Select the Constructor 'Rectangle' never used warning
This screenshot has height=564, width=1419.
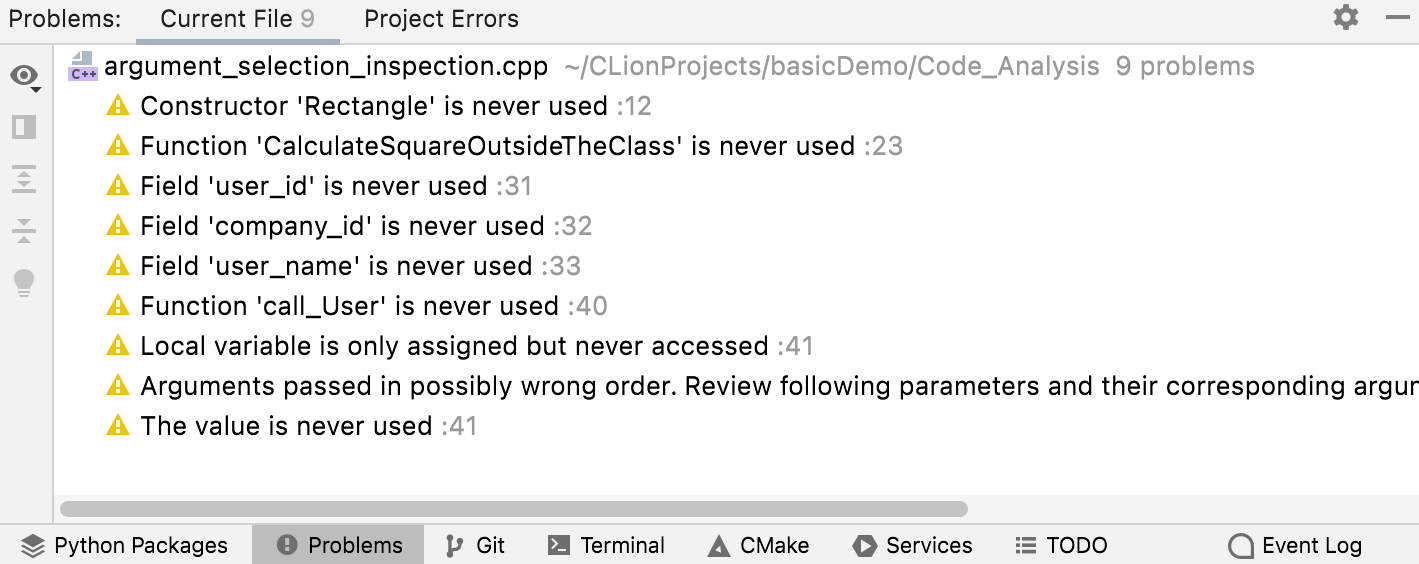pyautogui.click(x=374, y=106)
